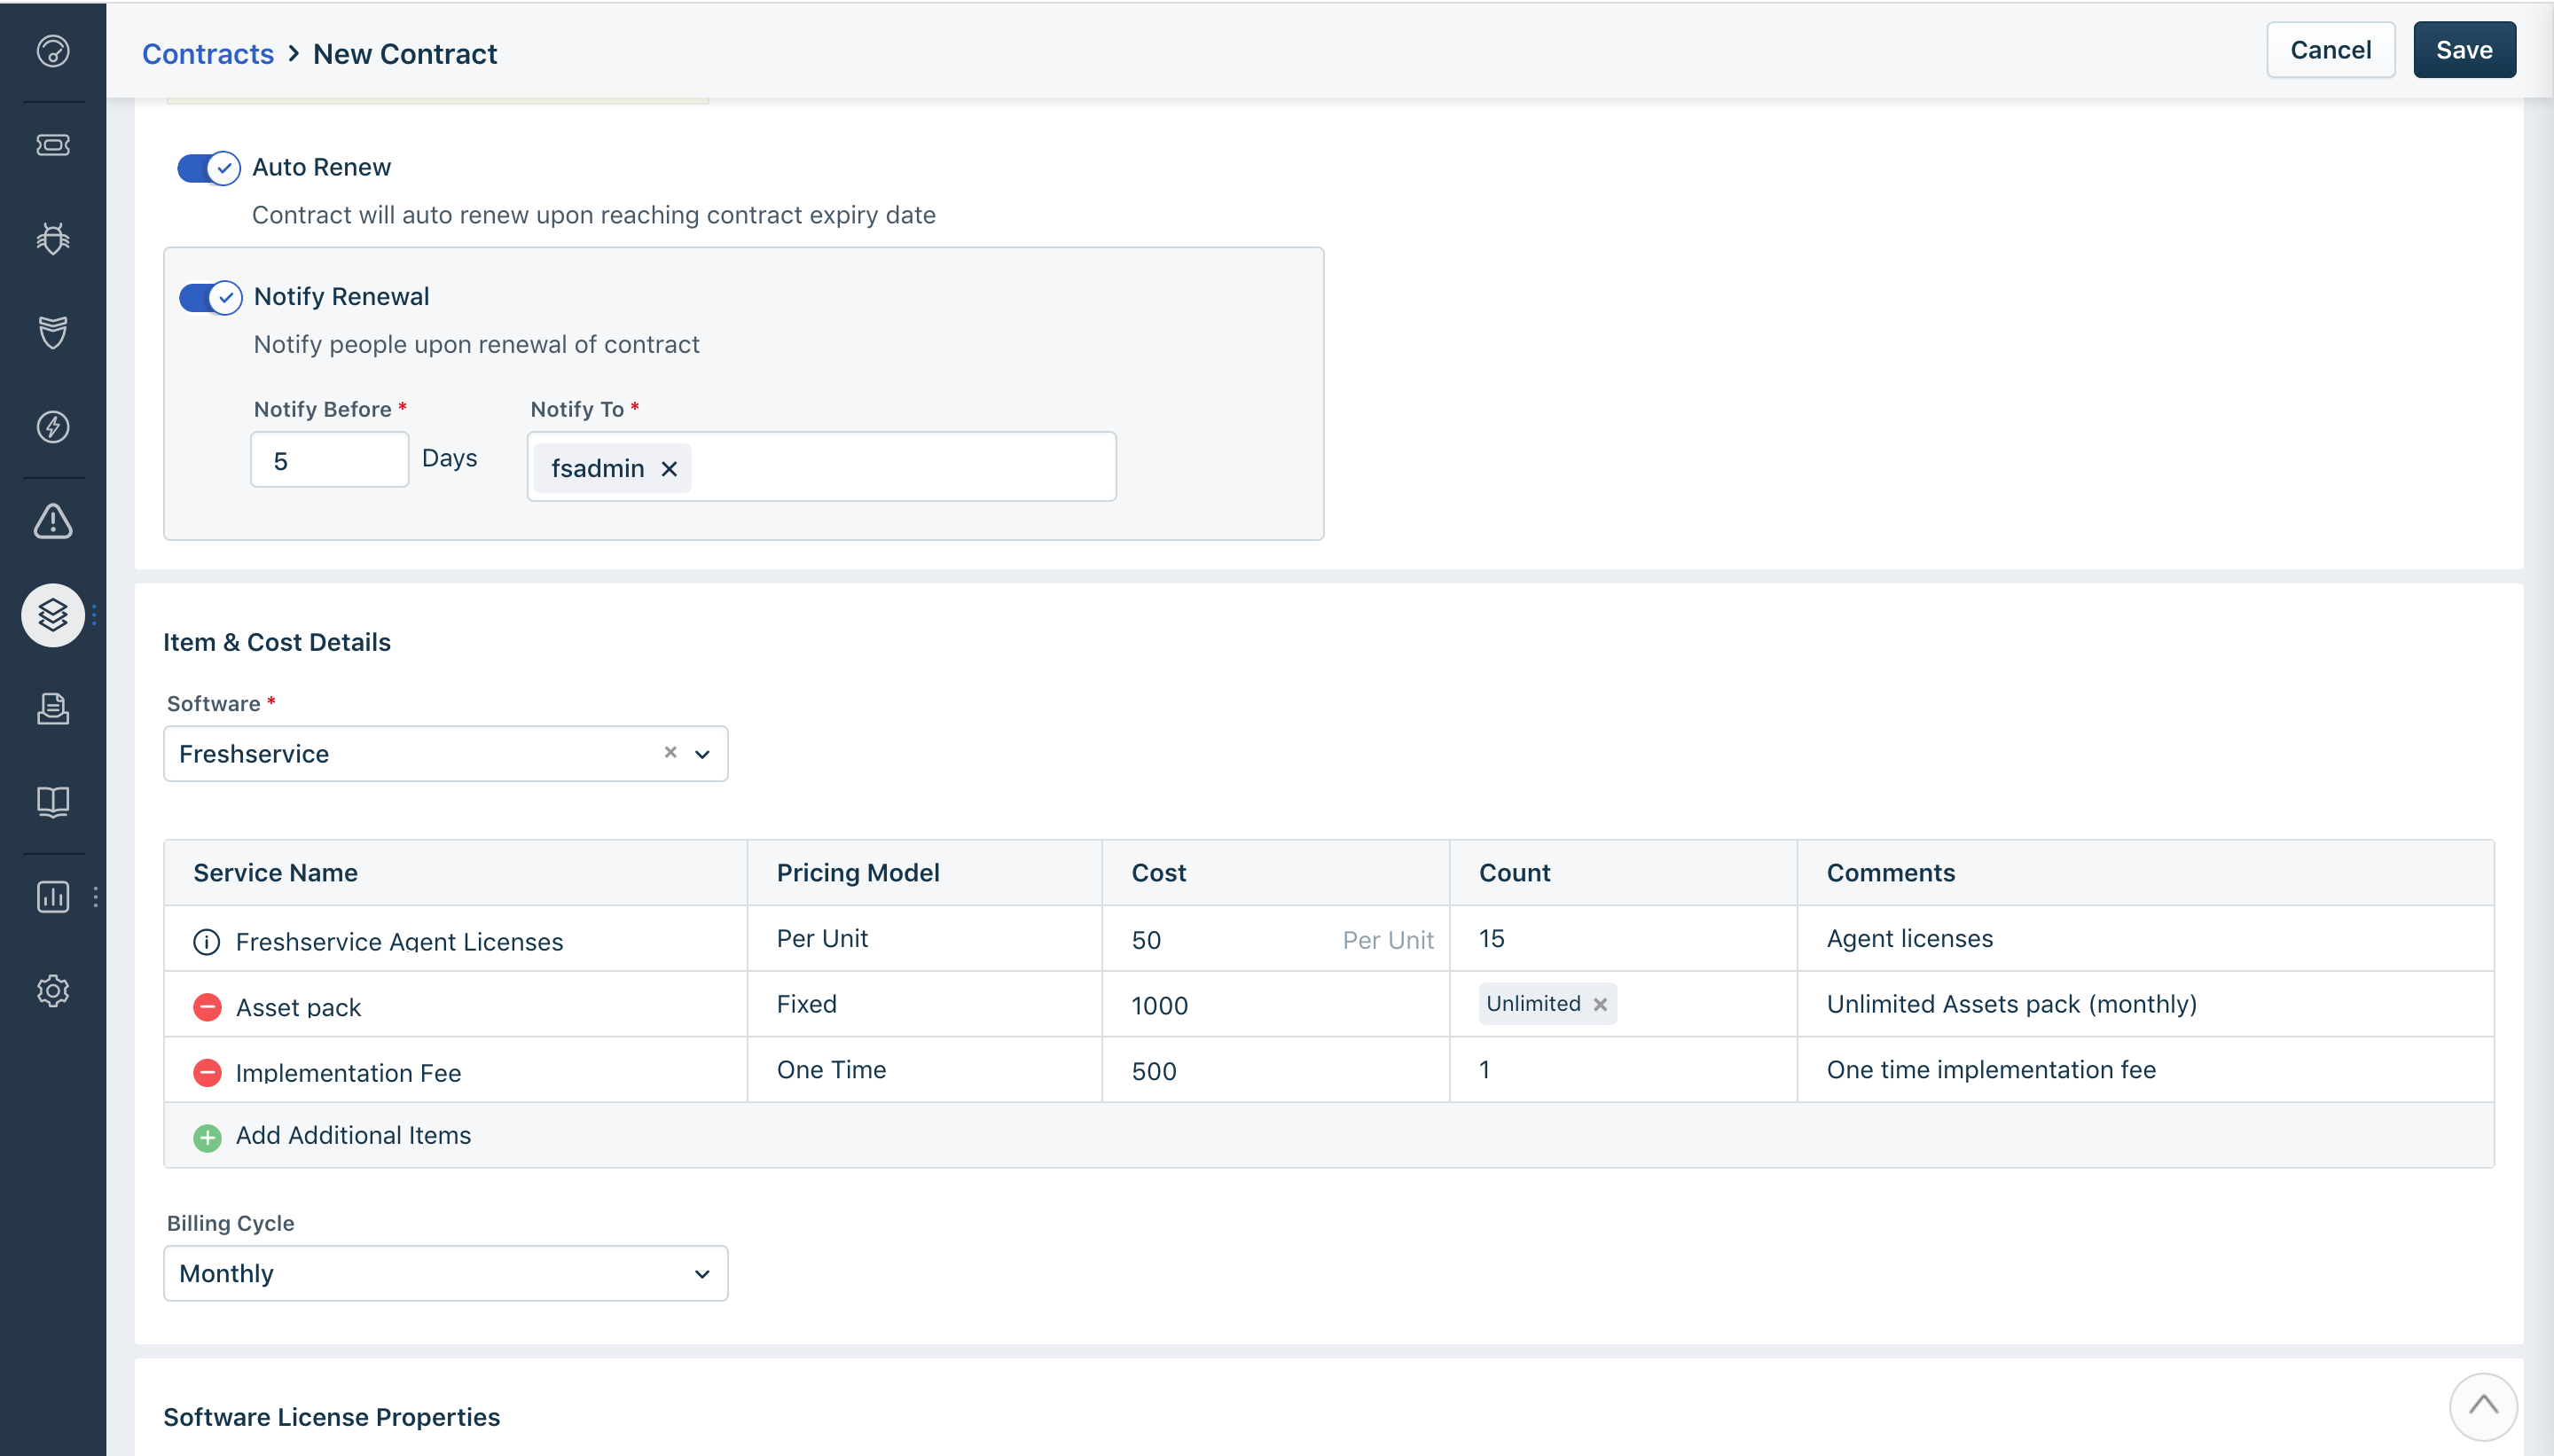The image size is (2554, 1456).
Task: Open Admin settings gear icon
Action: tap(53, 990)
